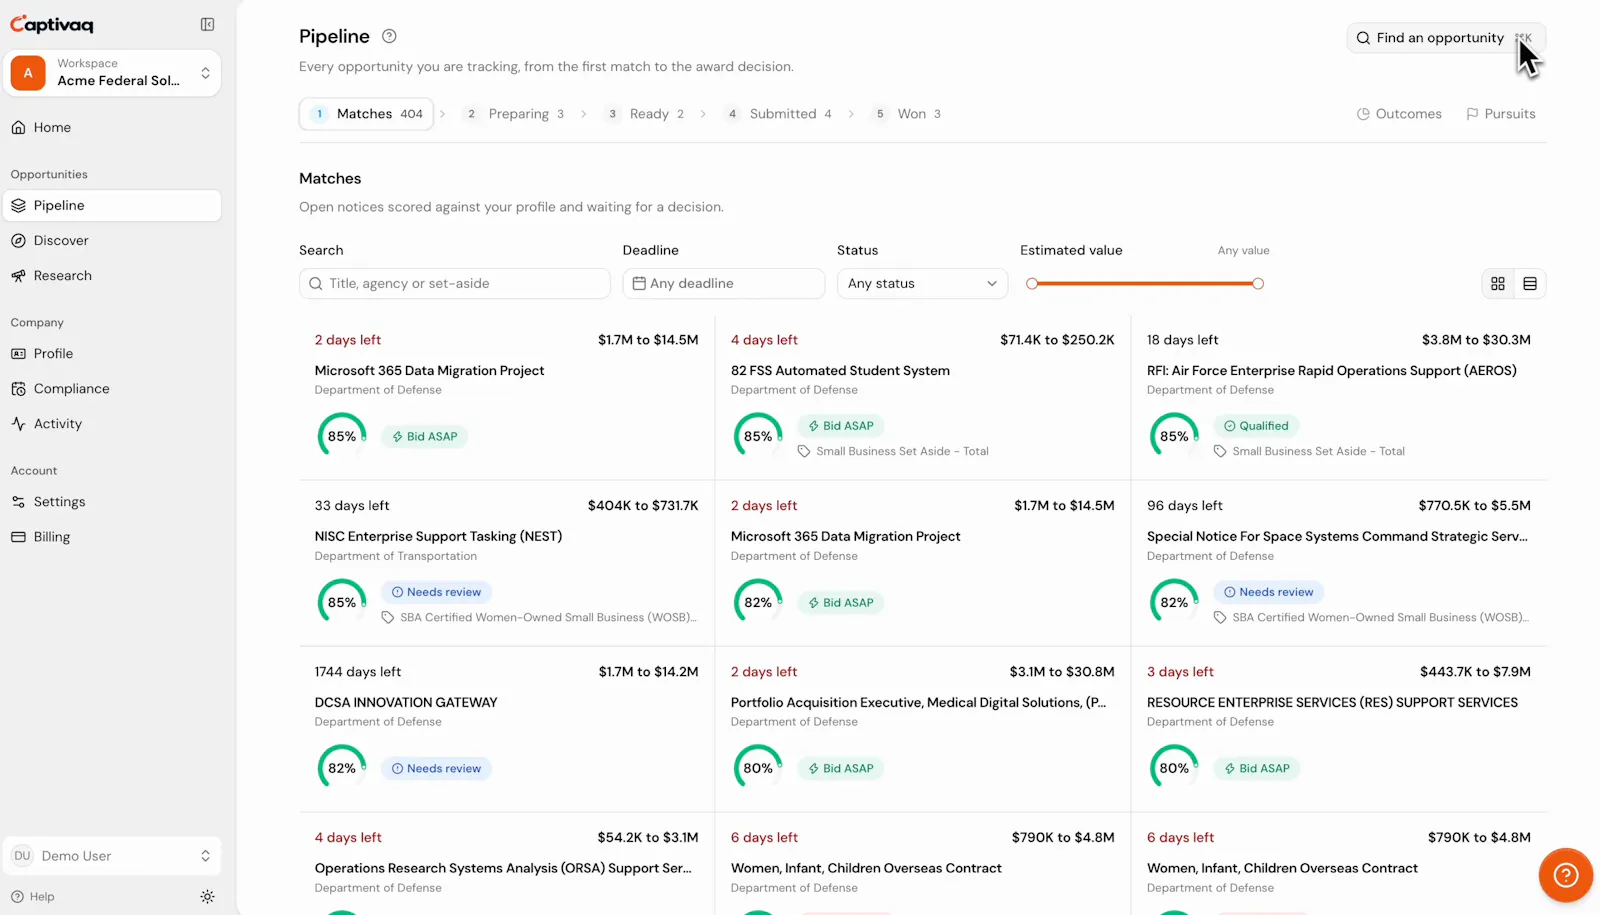Image resolution: width=1600 pixels, height=915 pixels.
Task: Open the Outcomes view
Action: (1399, 114)
